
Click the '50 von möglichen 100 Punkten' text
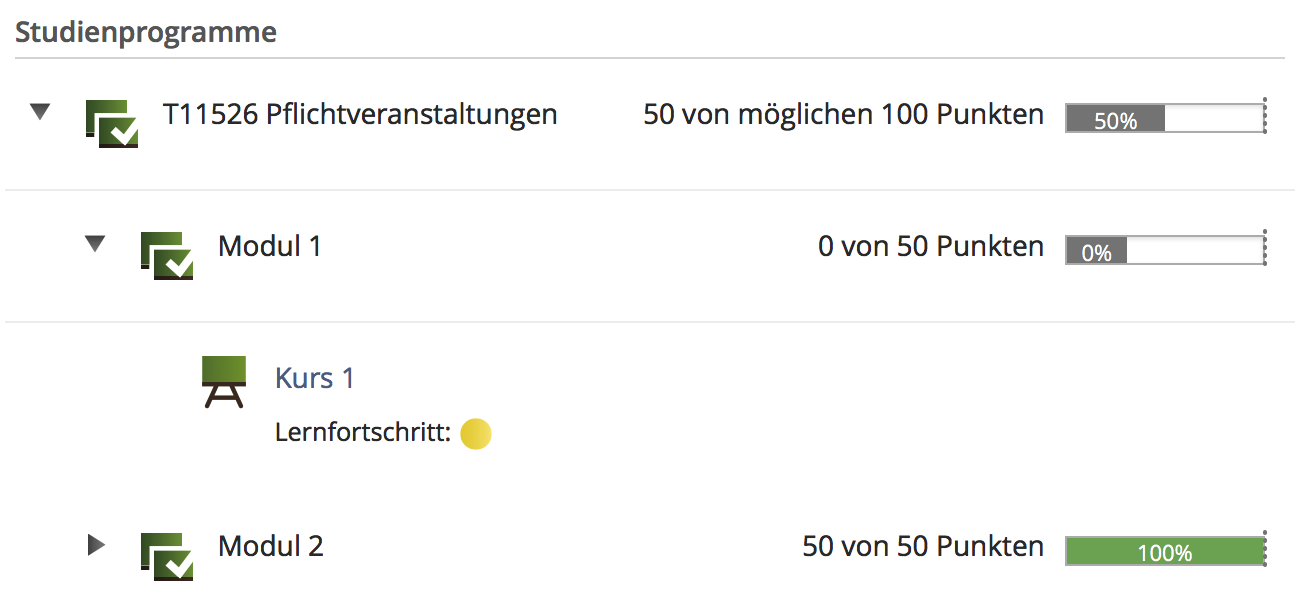point(843,114)
